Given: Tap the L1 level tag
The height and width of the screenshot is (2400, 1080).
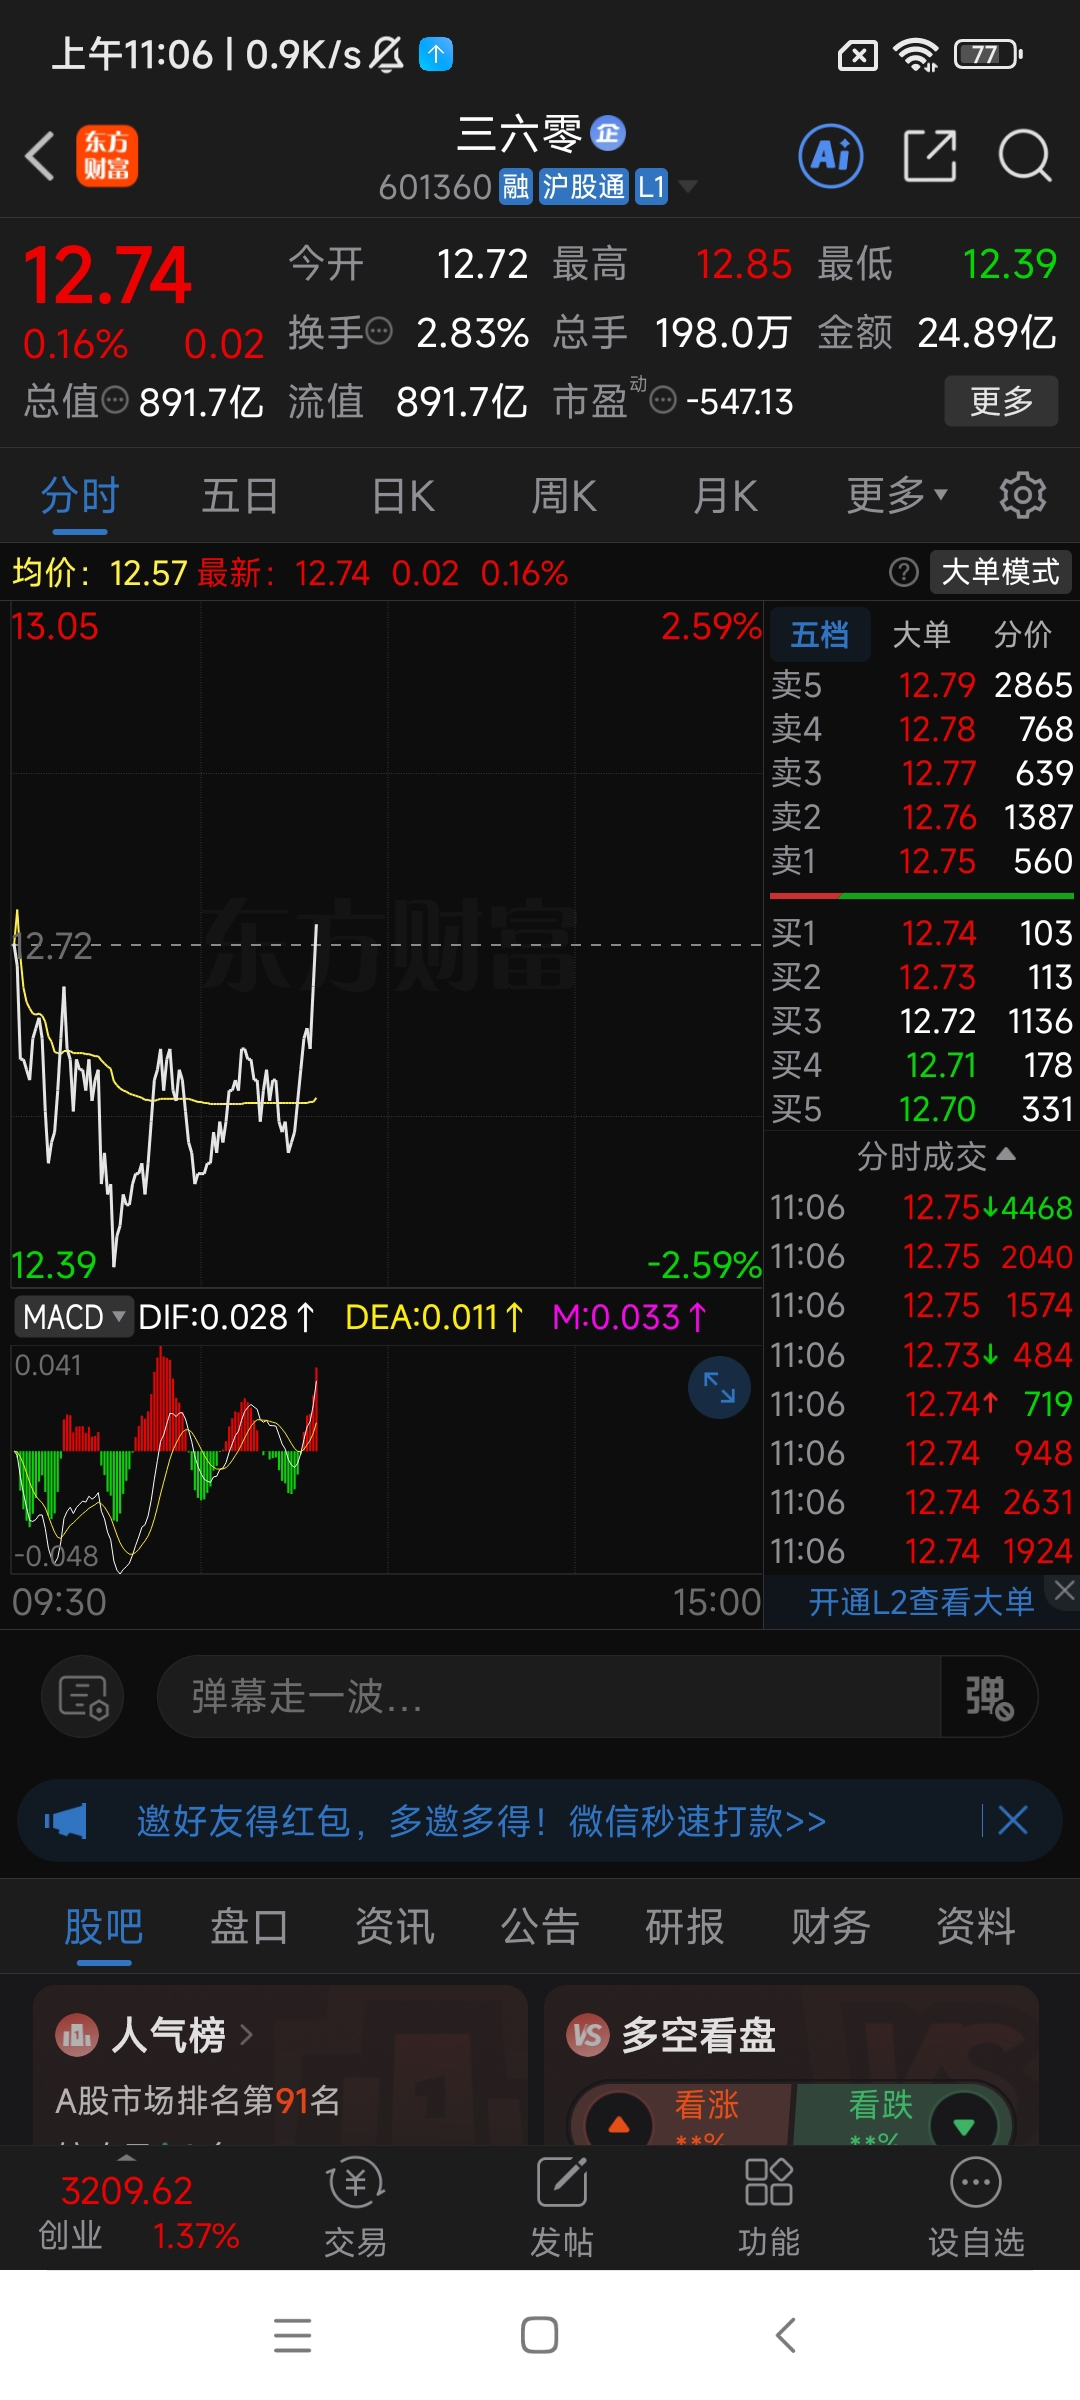Looking at the screenshot, I should 651,187.
